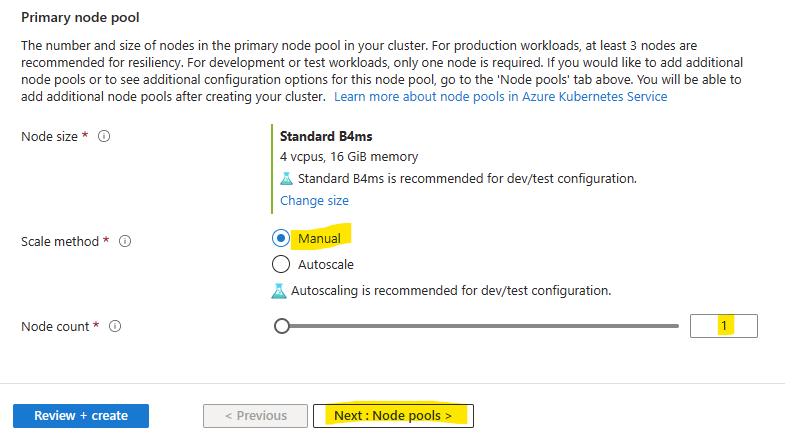Click the flask icon beside Standard B4ms recommendation

[x=286, y=179]
